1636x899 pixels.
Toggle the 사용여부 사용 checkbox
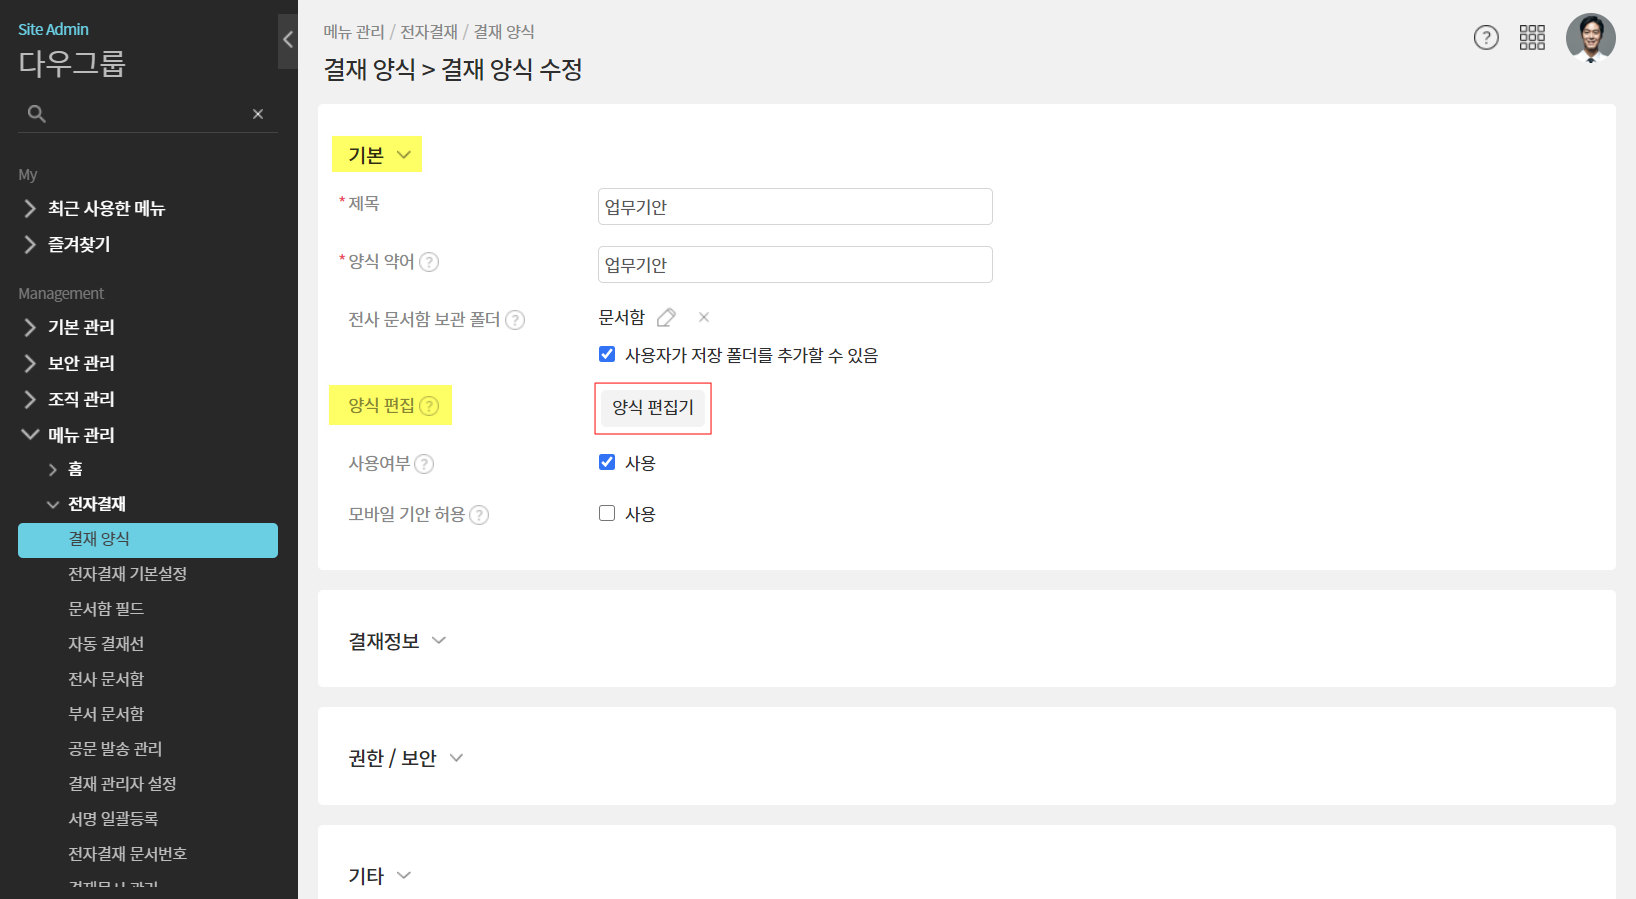(607, 462)
